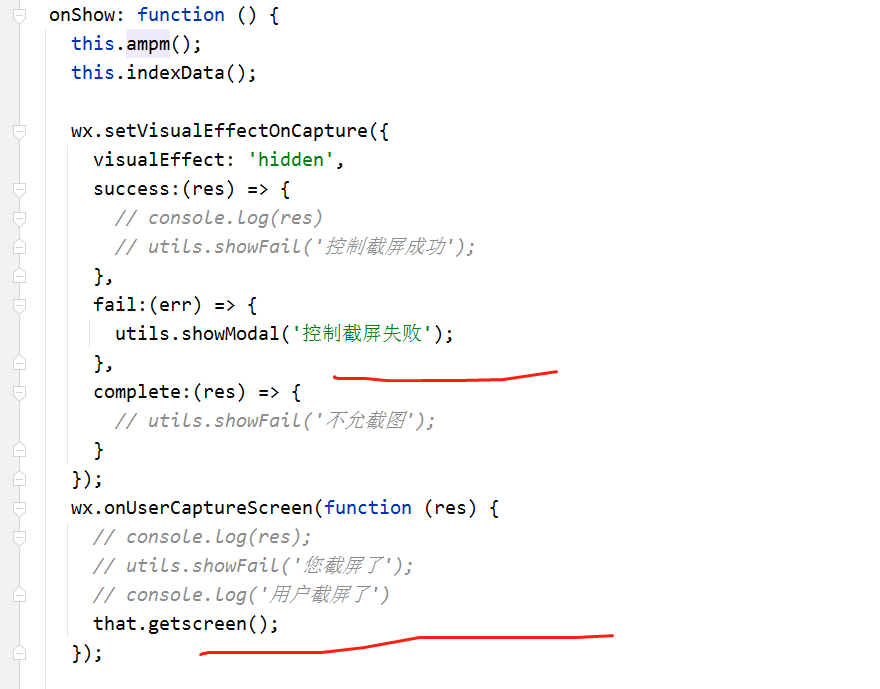Click the '控制截屏失败' string literal
This screenshot has width=880, height=689.
point(362,334)
